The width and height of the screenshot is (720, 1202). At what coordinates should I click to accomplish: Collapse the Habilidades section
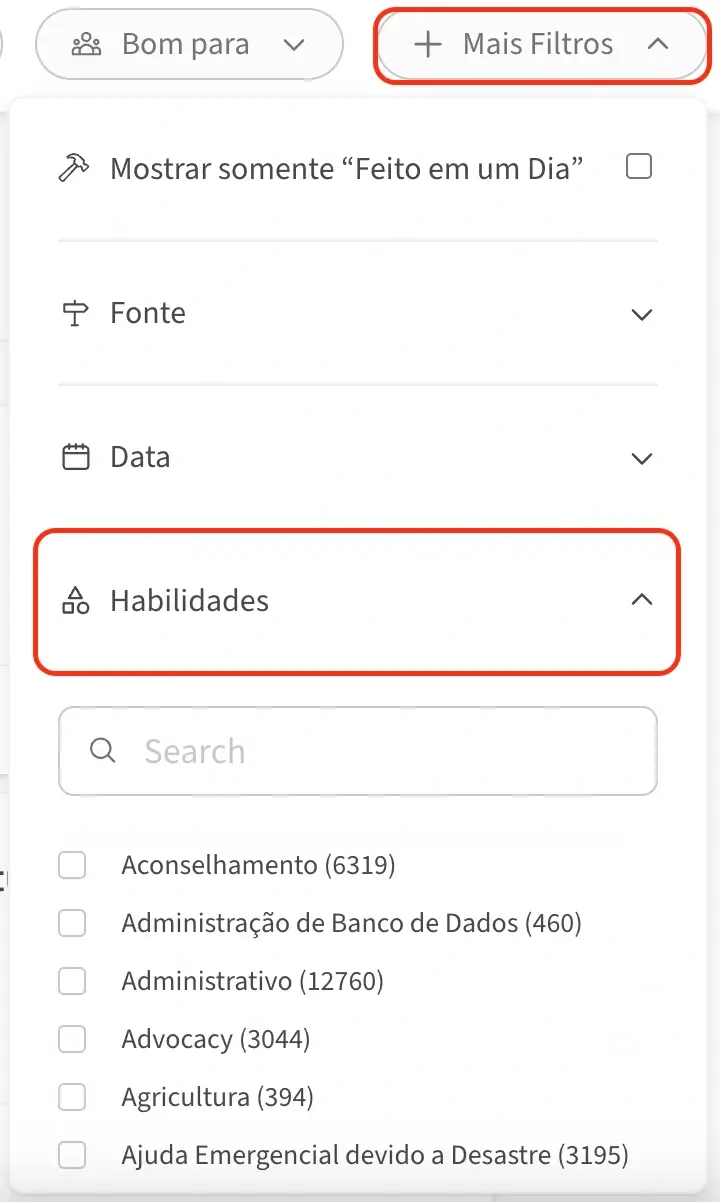click(x=641, y=601)
